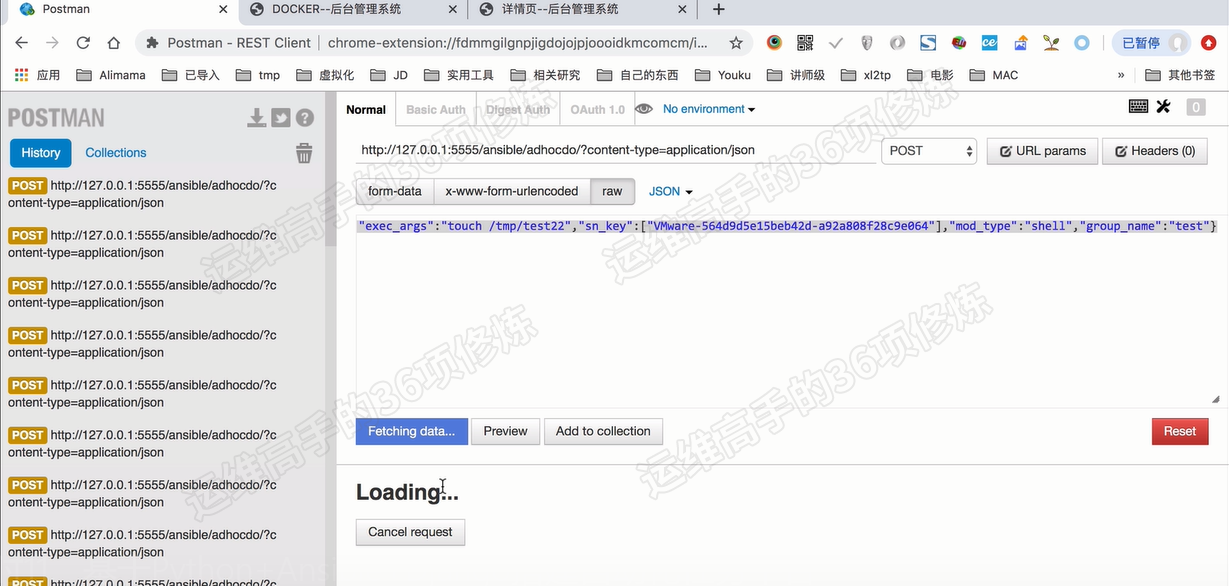Viewport: 1229px width, 586px height.
Task: Click the bookmark star in the address bar
Action: tap(737, 44)
